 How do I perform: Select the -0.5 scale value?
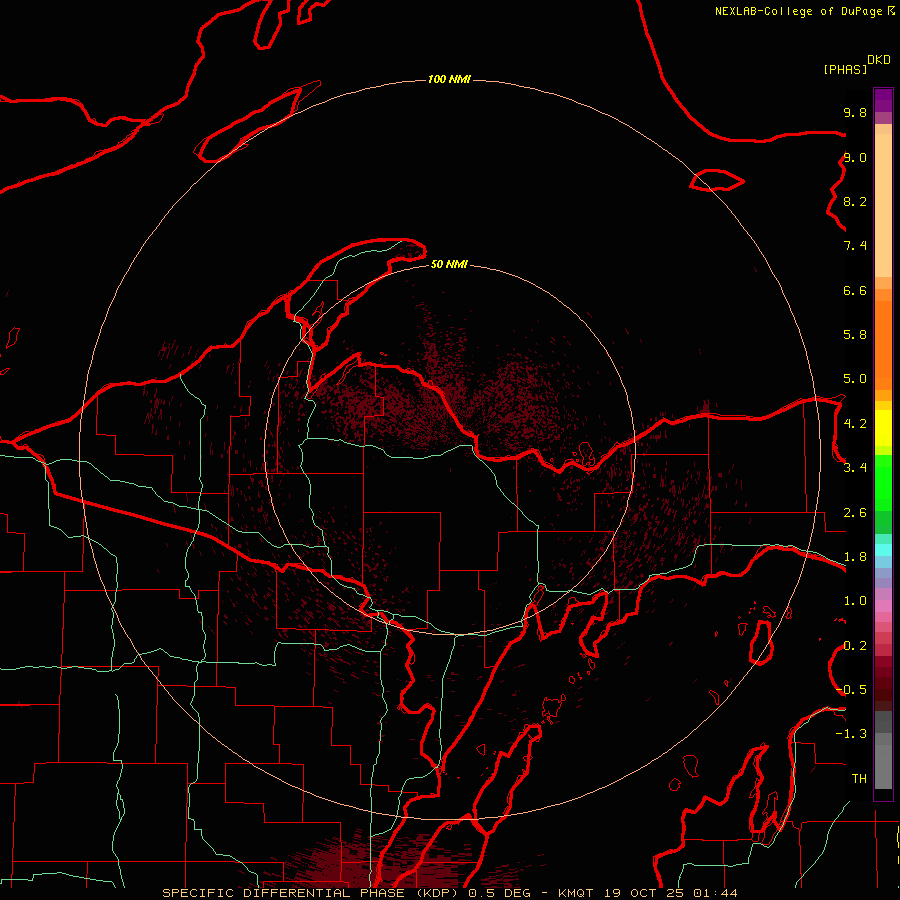pyautogui.click(x=851, y=690)
